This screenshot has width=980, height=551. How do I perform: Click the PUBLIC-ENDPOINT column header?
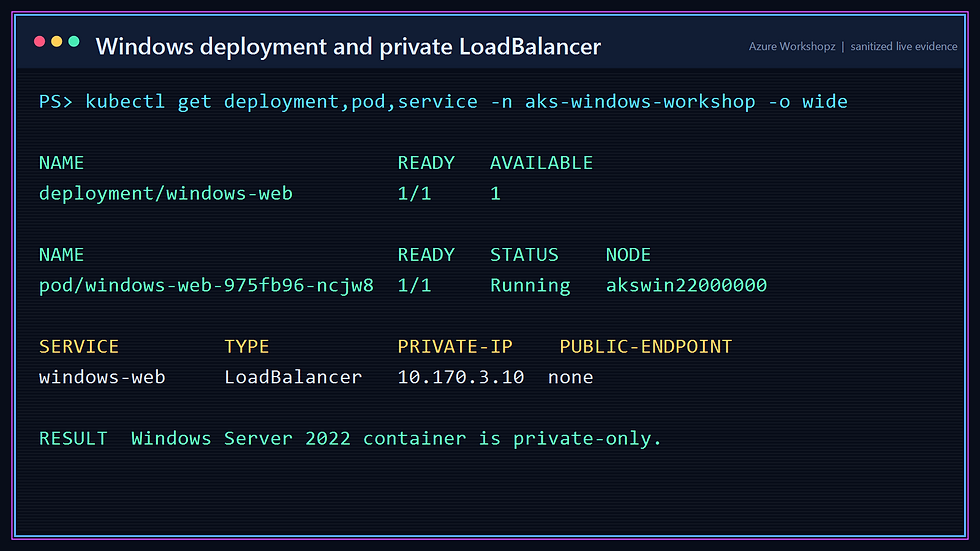(x=646, y=347)
